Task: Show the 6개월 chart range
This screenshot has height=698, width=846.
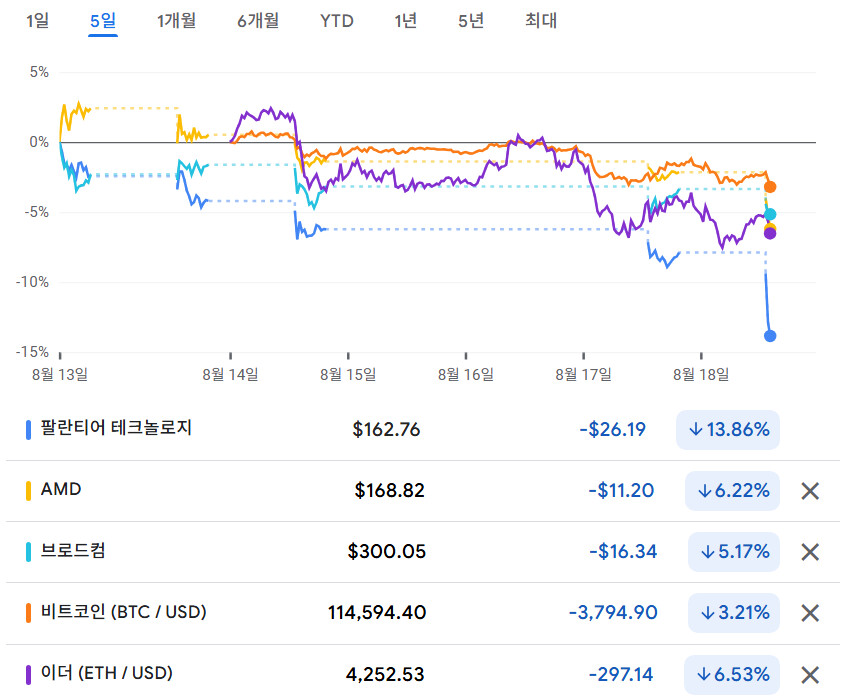Action: (x=258, y=21)
